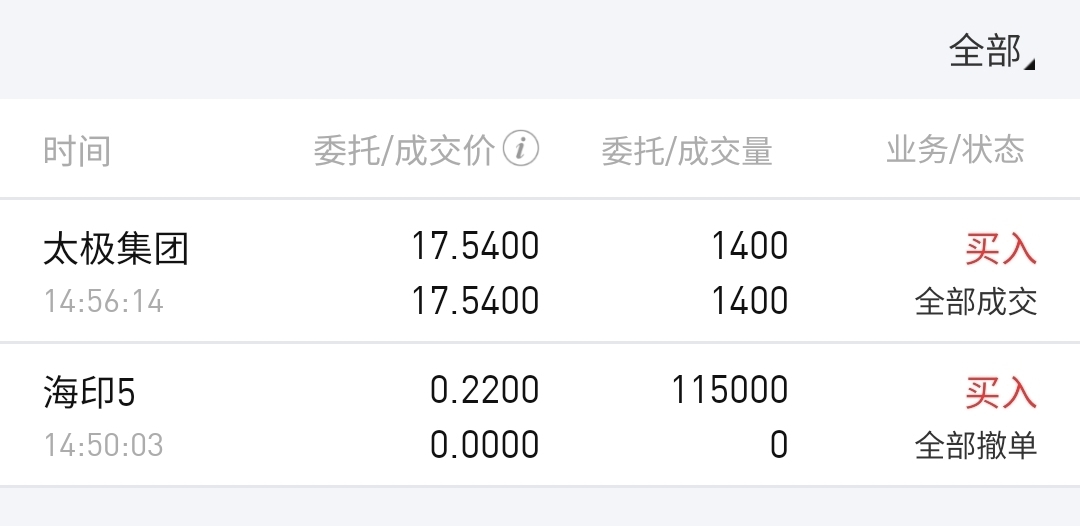Click the 1400 order quantity of 太极集团
This screenshot has height=526, width=1080.
tap(749, 246)
